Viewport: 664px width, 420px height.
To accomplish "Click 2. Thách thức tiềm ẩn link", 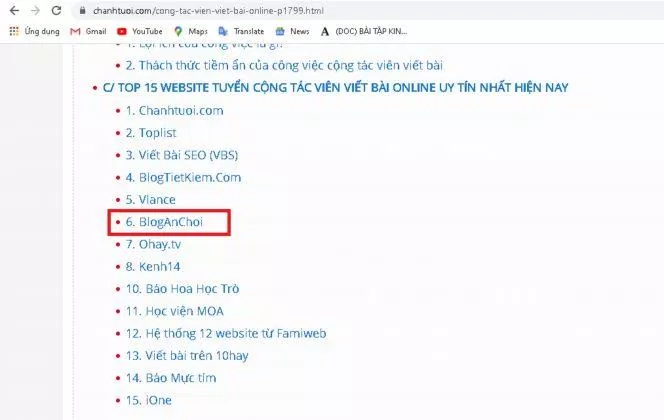I will [x=284, y=66].
